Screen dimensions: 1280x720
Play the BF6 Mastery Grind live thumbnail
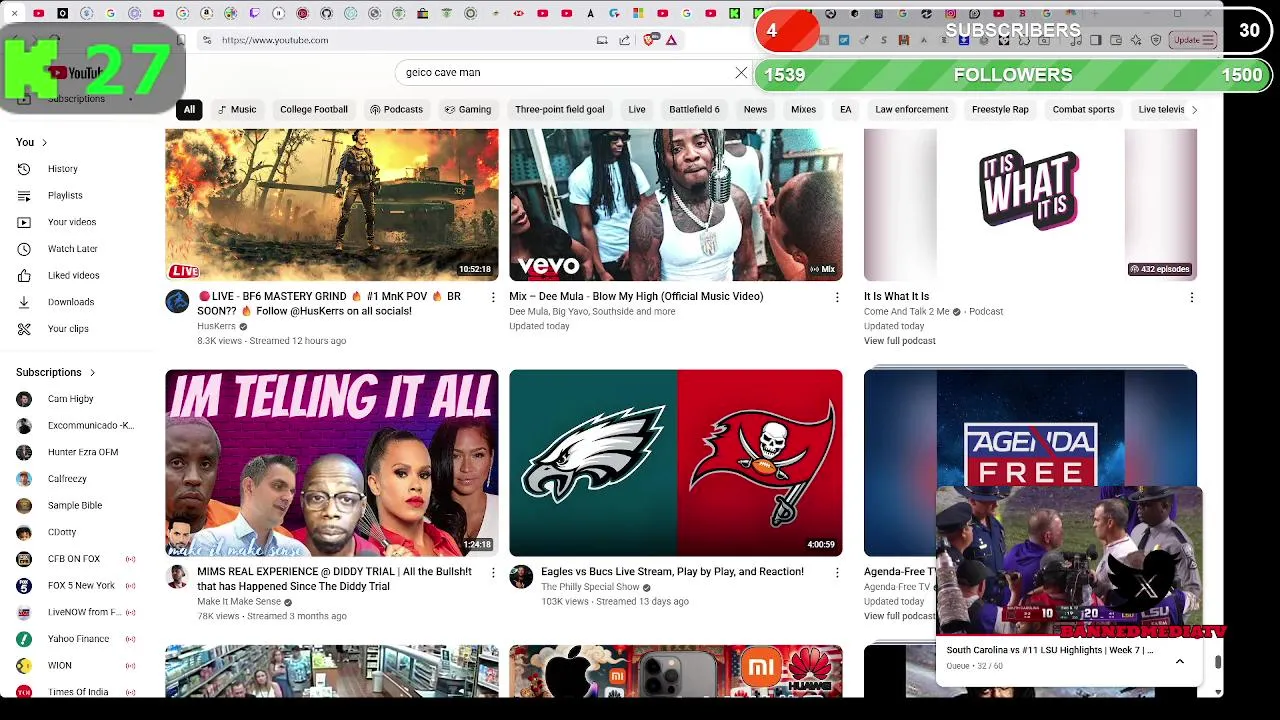click(331, 205)
